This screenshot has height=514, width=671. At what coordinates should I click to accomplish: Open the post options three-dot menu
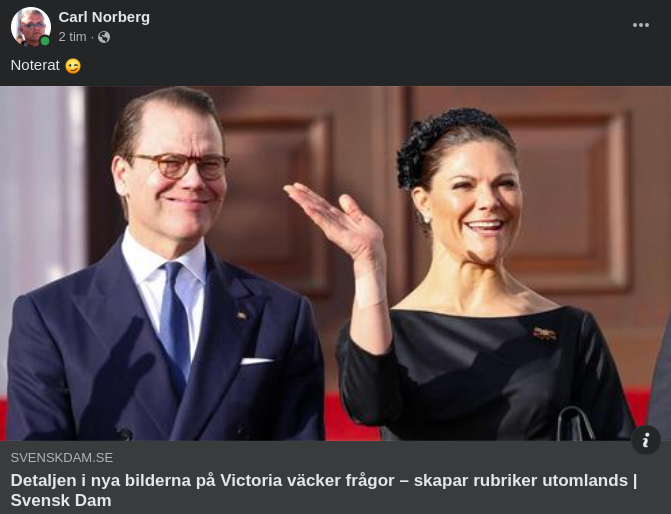(x=641, y=25)
